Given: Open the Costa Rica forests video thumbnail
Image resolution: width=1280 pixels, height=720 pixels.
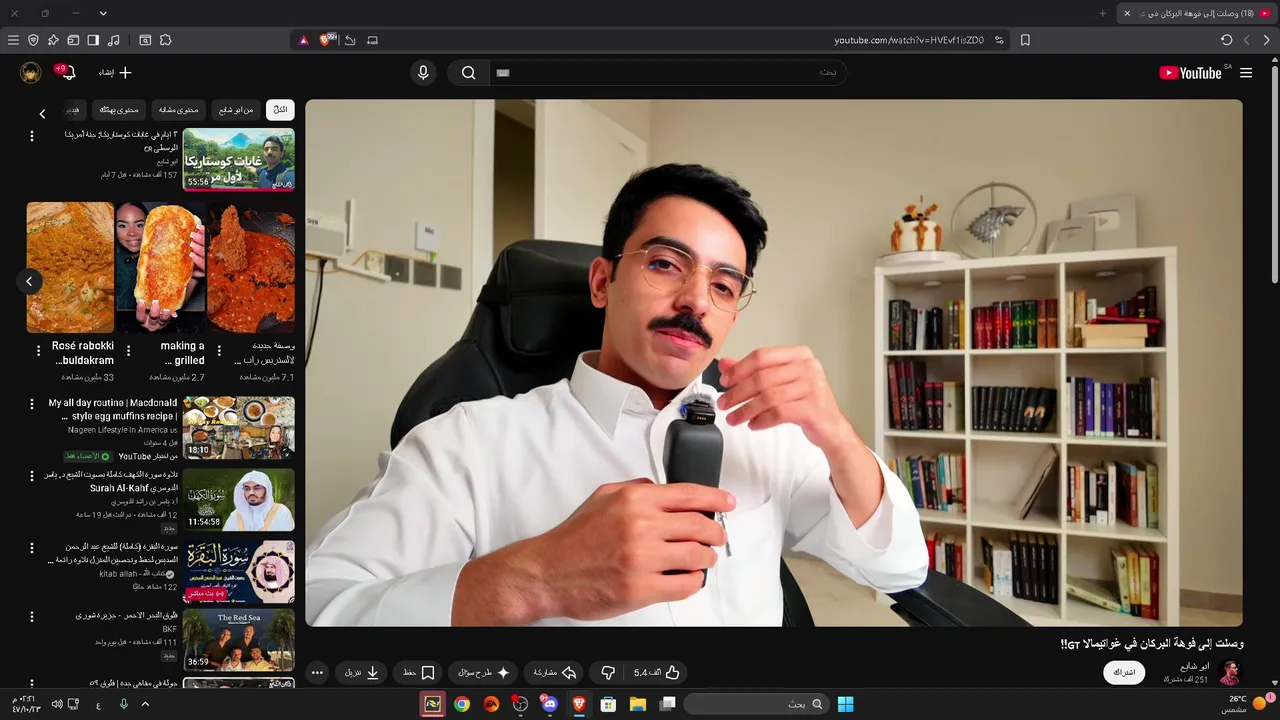Looking at the screenshot, I should click(x=239, y=159).
